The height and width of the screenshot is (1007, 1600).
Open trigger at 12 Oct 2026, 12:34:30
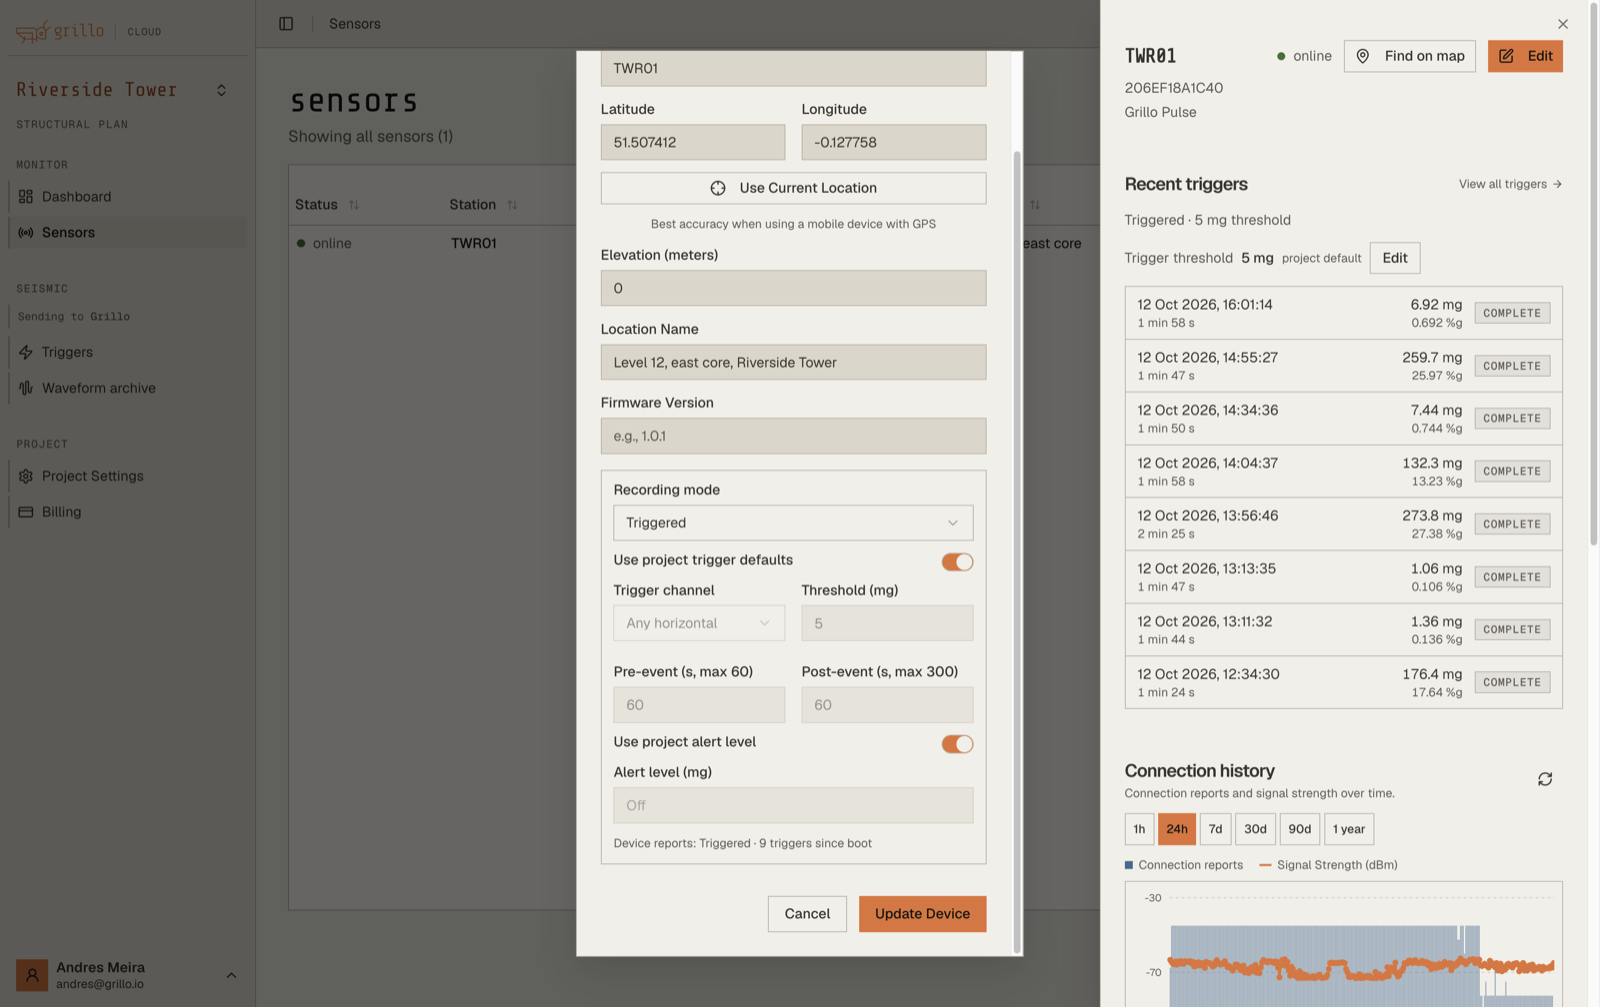point(1343,683)
